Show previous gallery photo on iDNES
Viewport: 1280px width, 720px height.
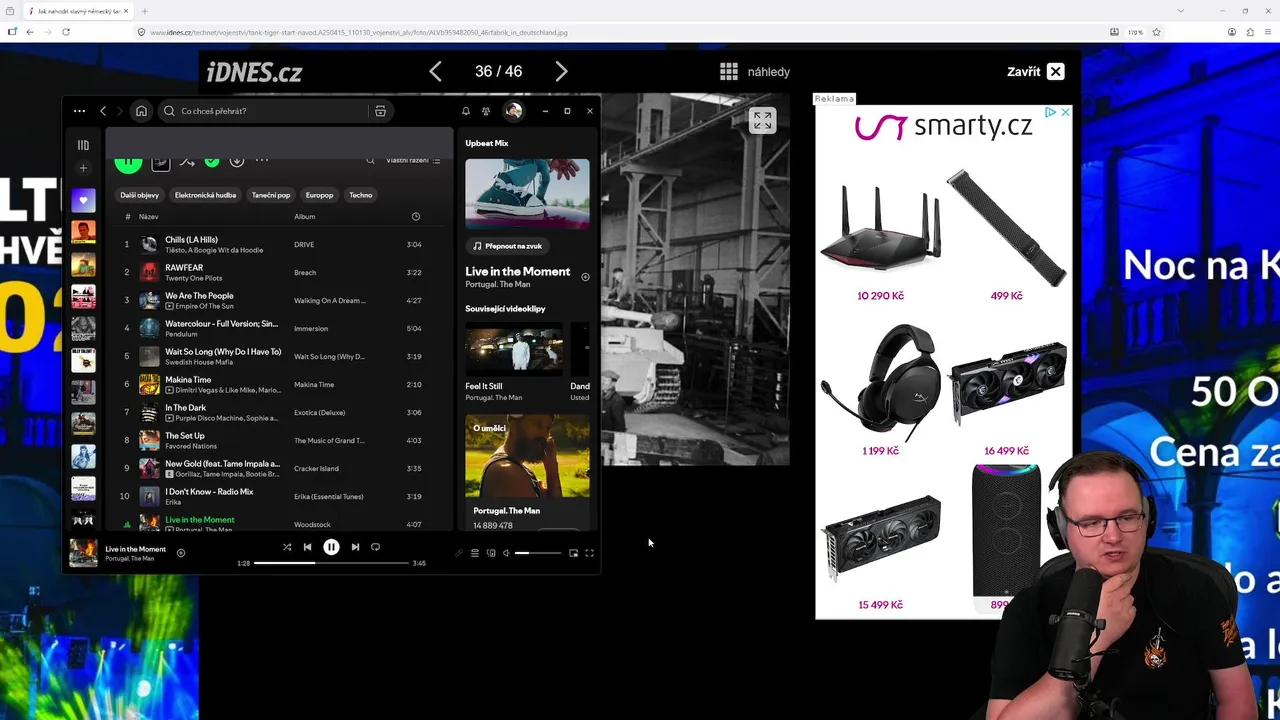pos(435,71)
